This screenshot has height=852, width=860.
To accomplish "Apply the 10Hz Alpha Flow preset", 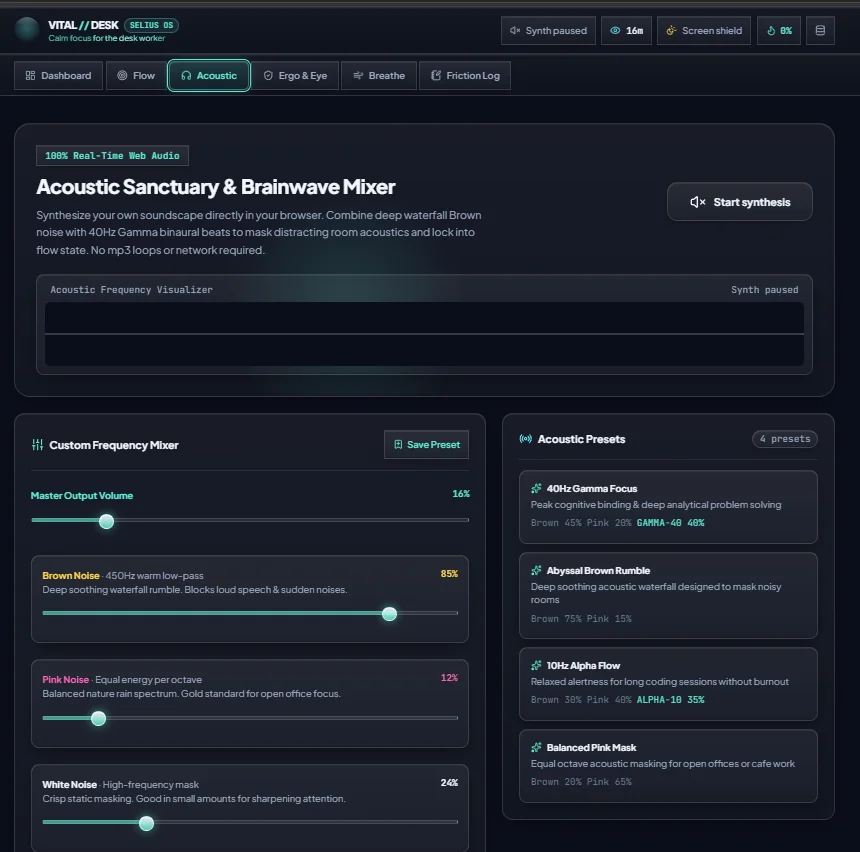I will [668, 684].
